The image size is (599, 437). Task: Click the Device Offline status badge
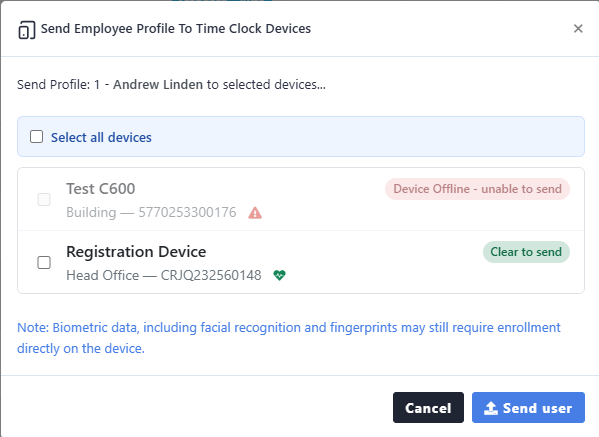tap(477, 189)
